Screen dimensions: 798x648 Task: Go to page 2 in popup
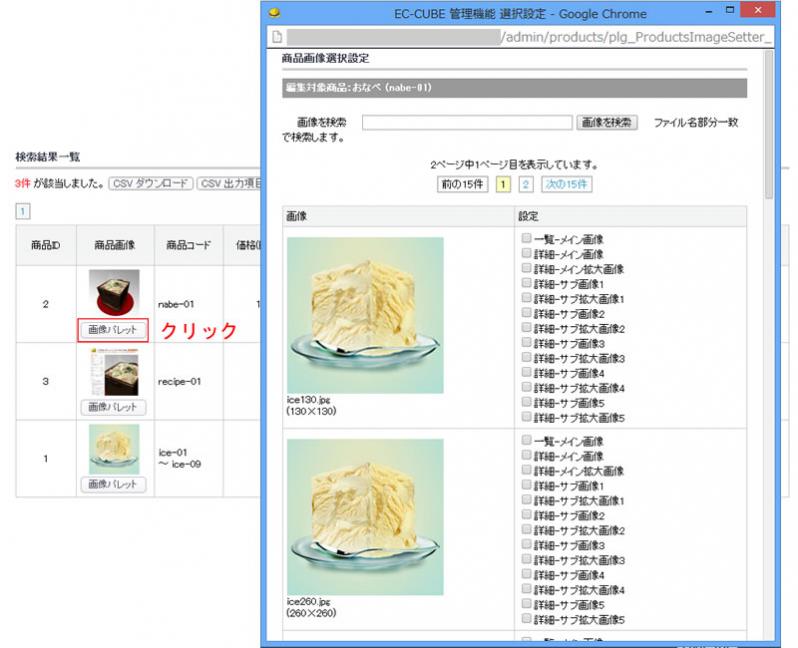[x=526, y=184]
